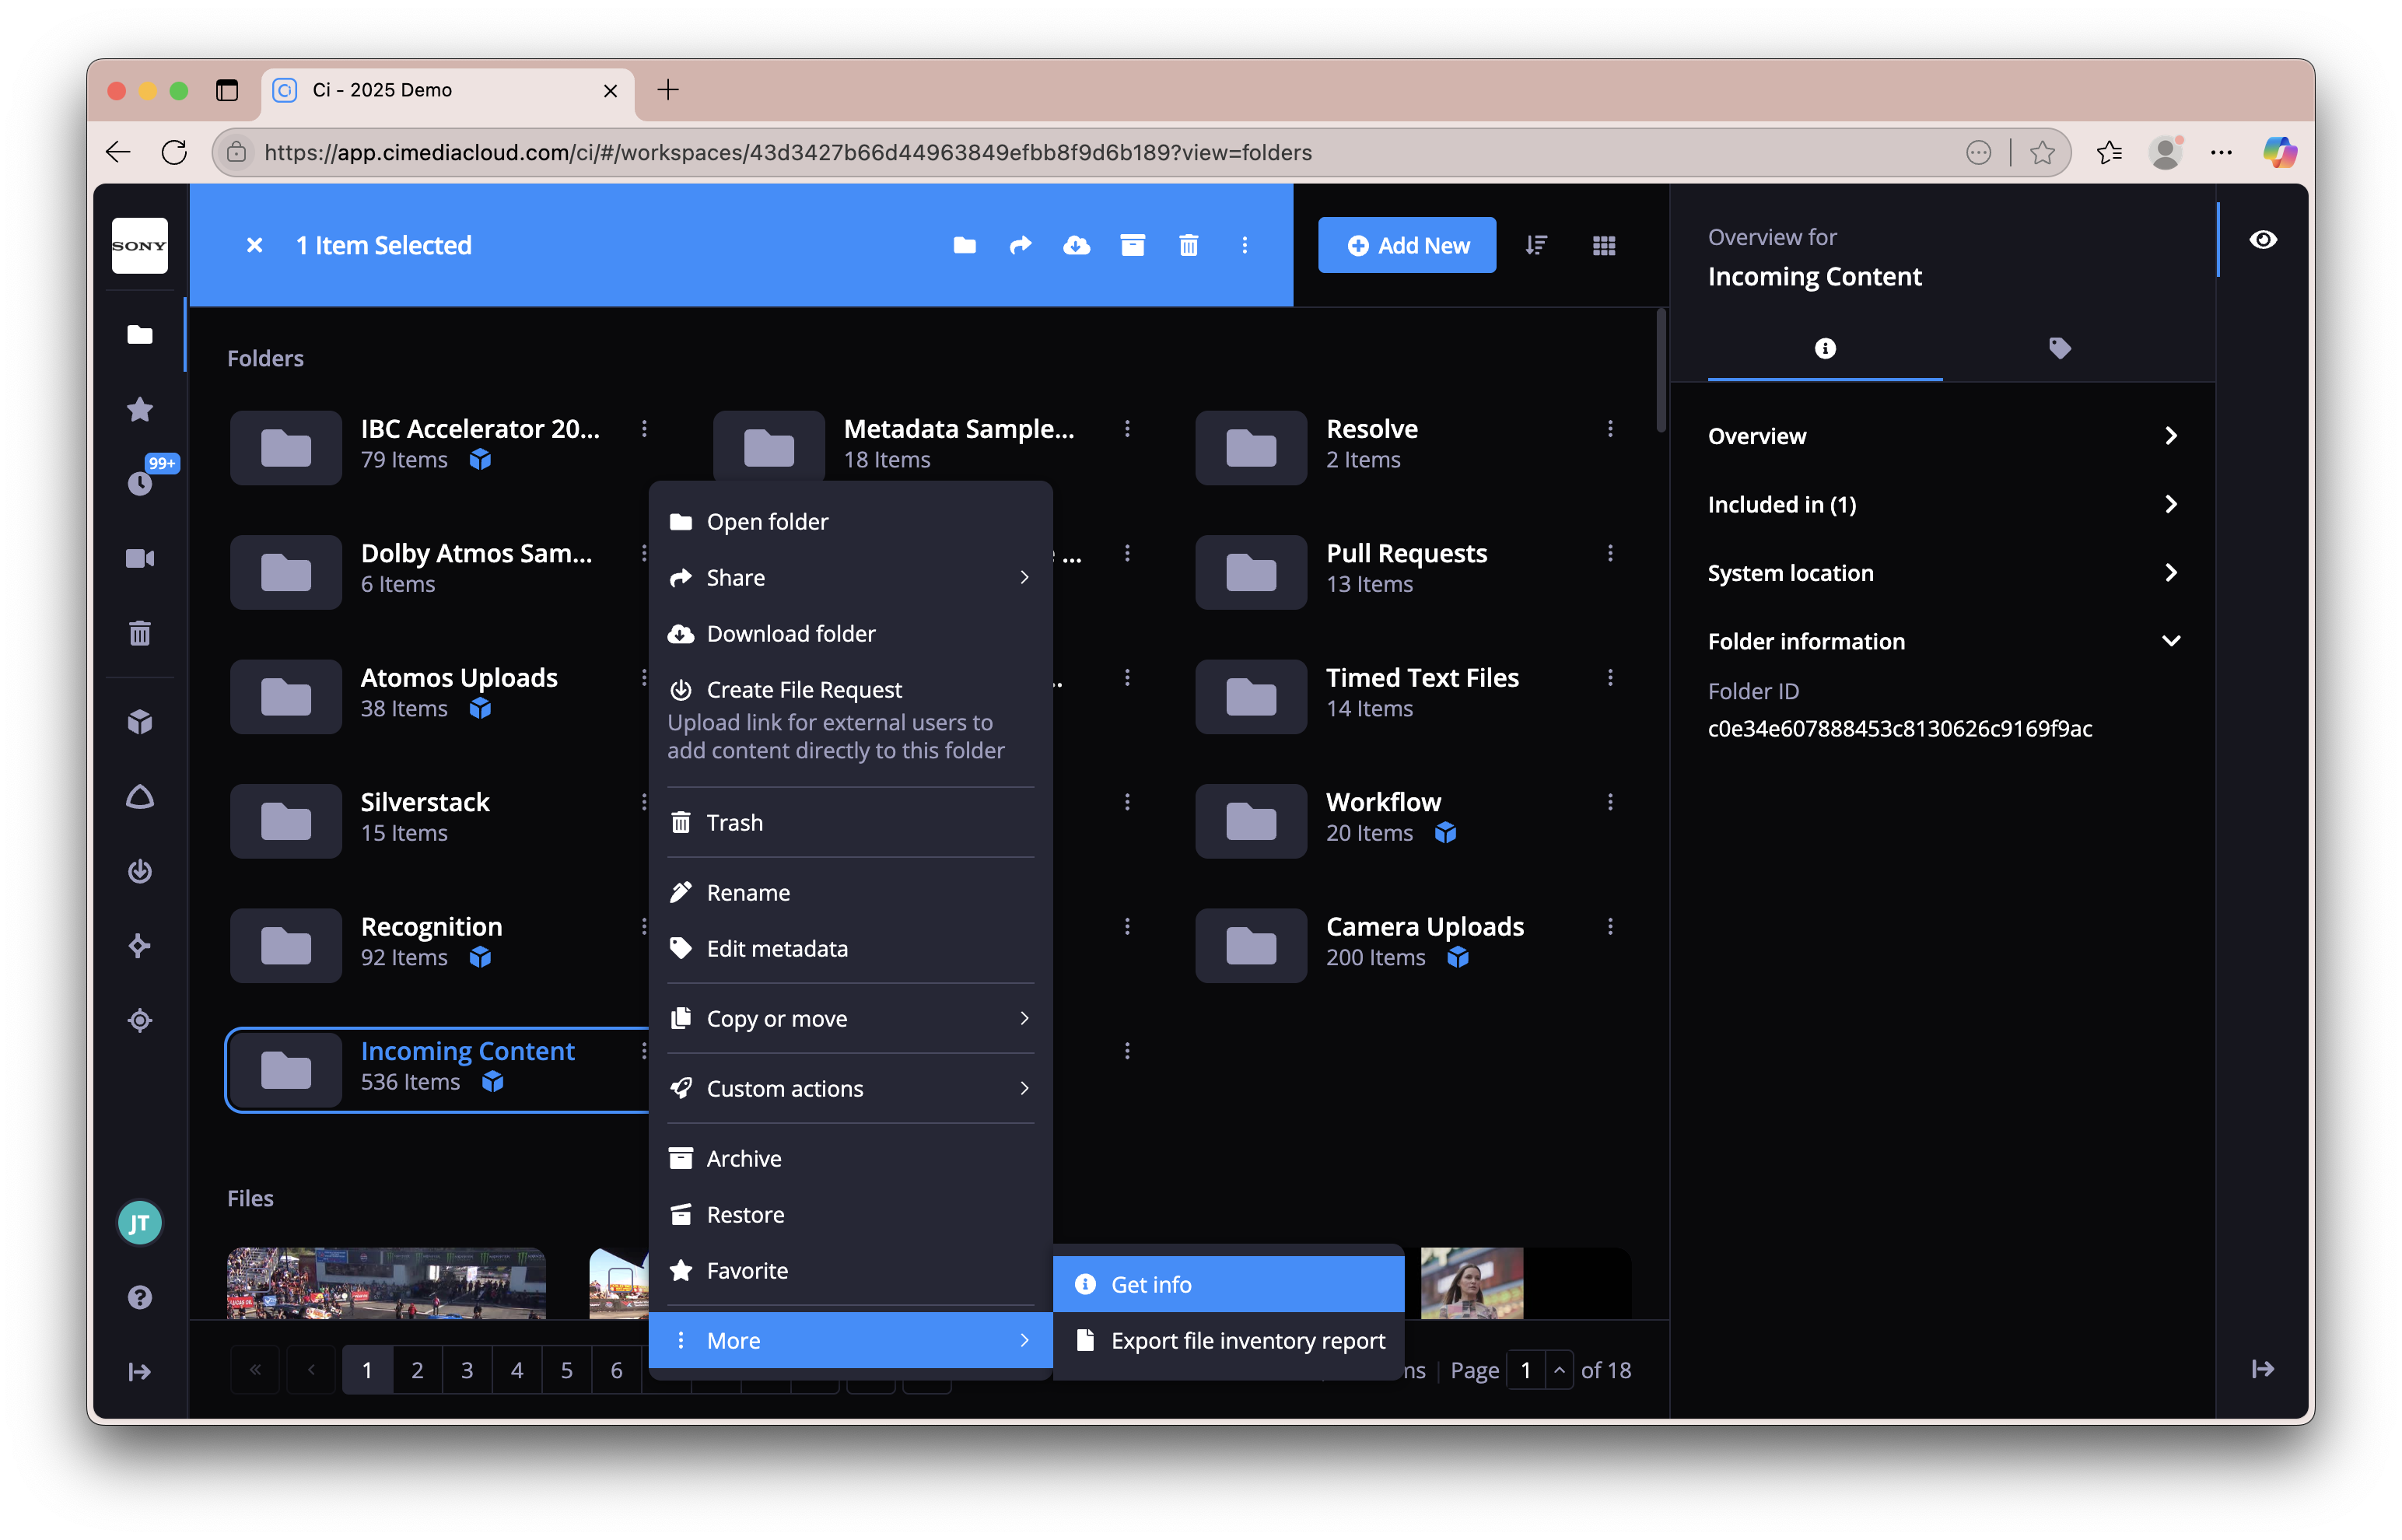The height and width of the screenshot is (1540, 2402).
Task: Open the Folders section in left sidebar
Action: pyautogui.click(x=140, y=334)
